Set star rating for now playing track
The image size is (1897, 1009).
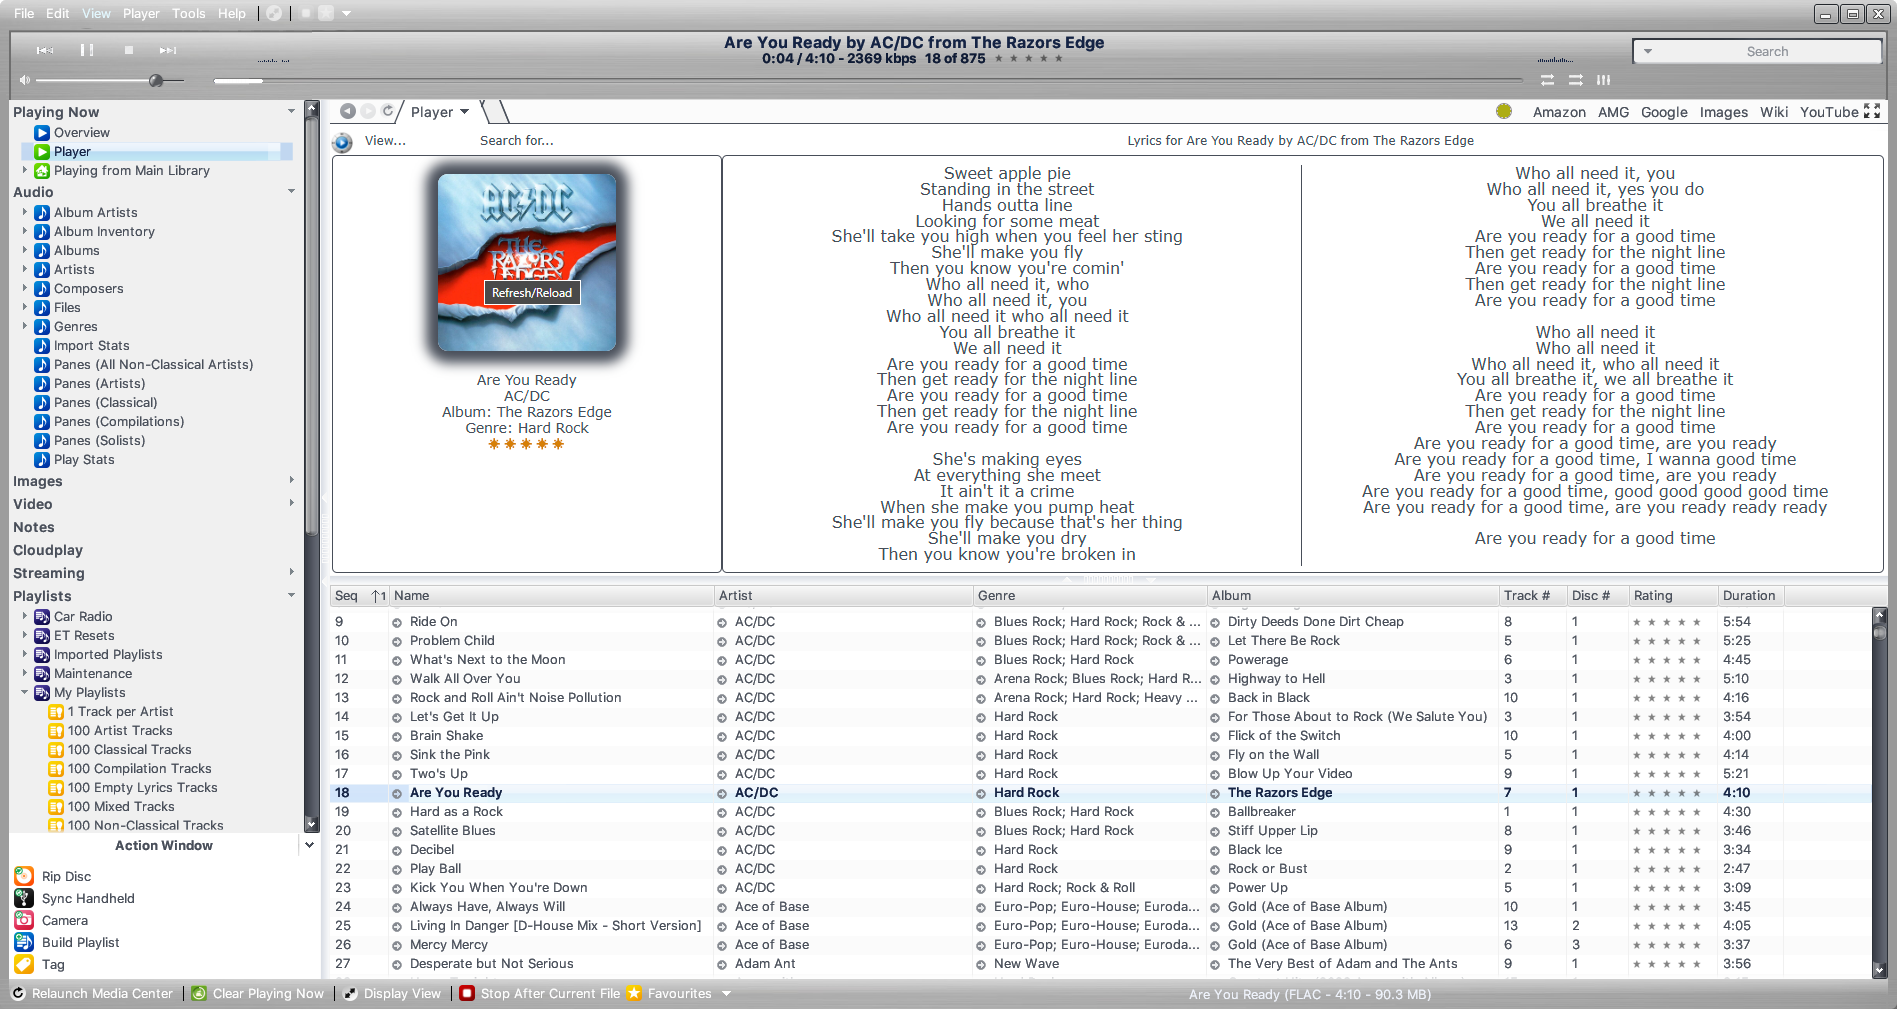(x=1029, y=58)
